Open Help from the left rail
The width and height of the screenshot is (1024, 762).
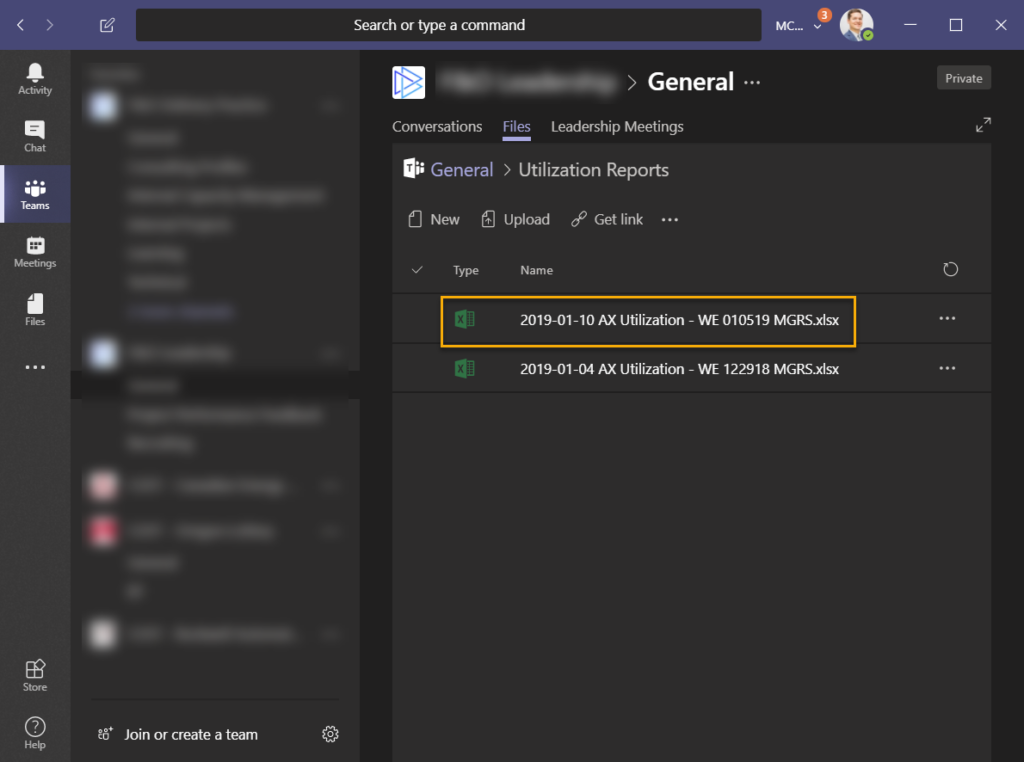(35, 733)
